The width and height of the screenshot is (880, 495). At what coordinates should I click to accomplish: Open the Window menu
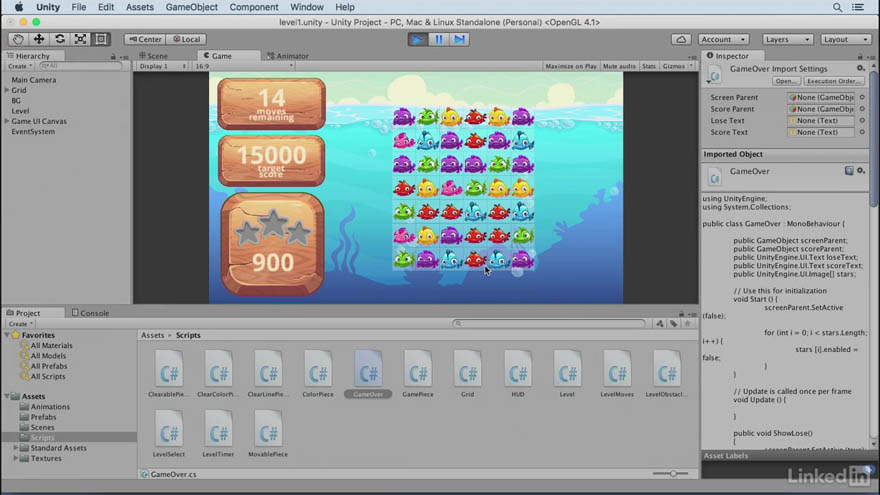tap(306, 7)
